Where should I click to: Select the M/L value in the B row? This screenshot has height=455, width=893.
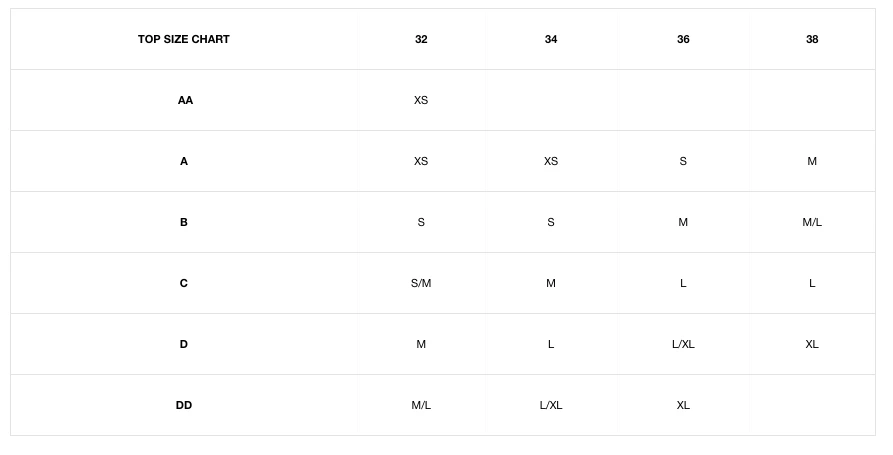tap(812, 223)
